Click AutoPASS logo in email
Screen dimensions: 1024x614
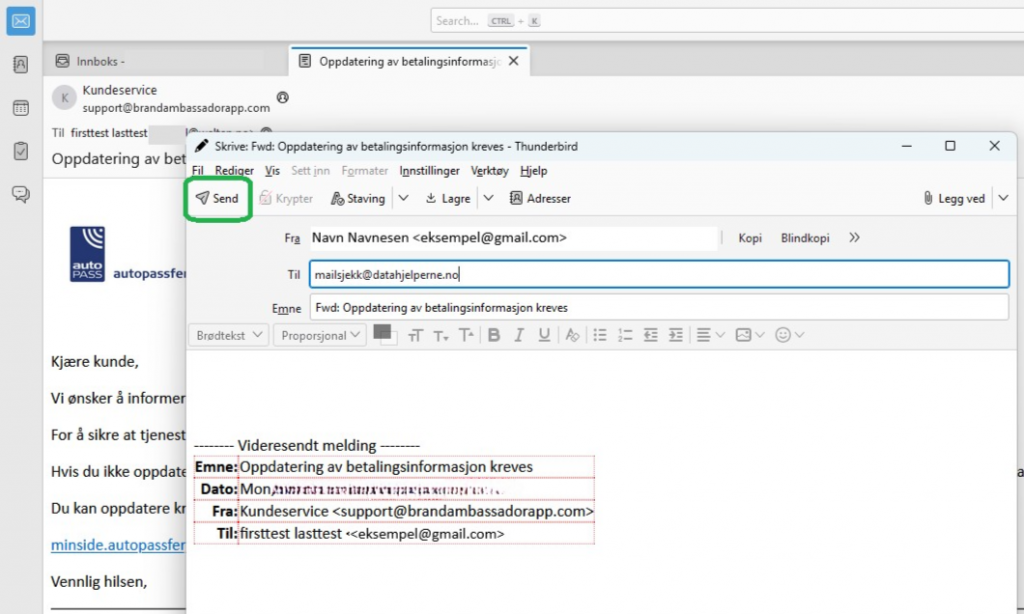88,254
